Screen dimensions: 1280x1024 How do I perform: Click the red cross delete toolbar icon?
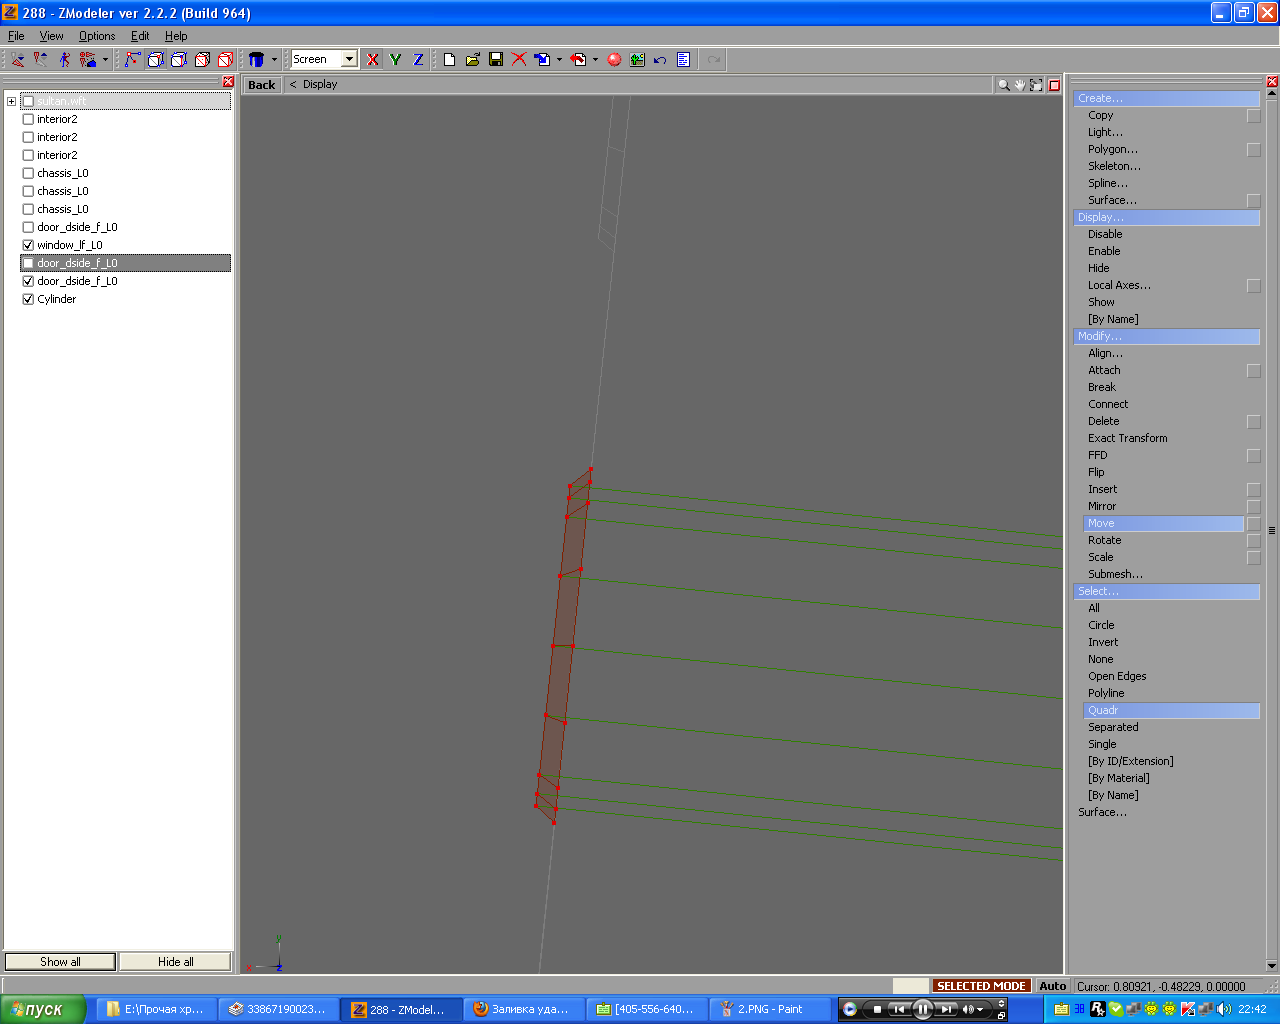pyautogui.click(x=519, y=60)
